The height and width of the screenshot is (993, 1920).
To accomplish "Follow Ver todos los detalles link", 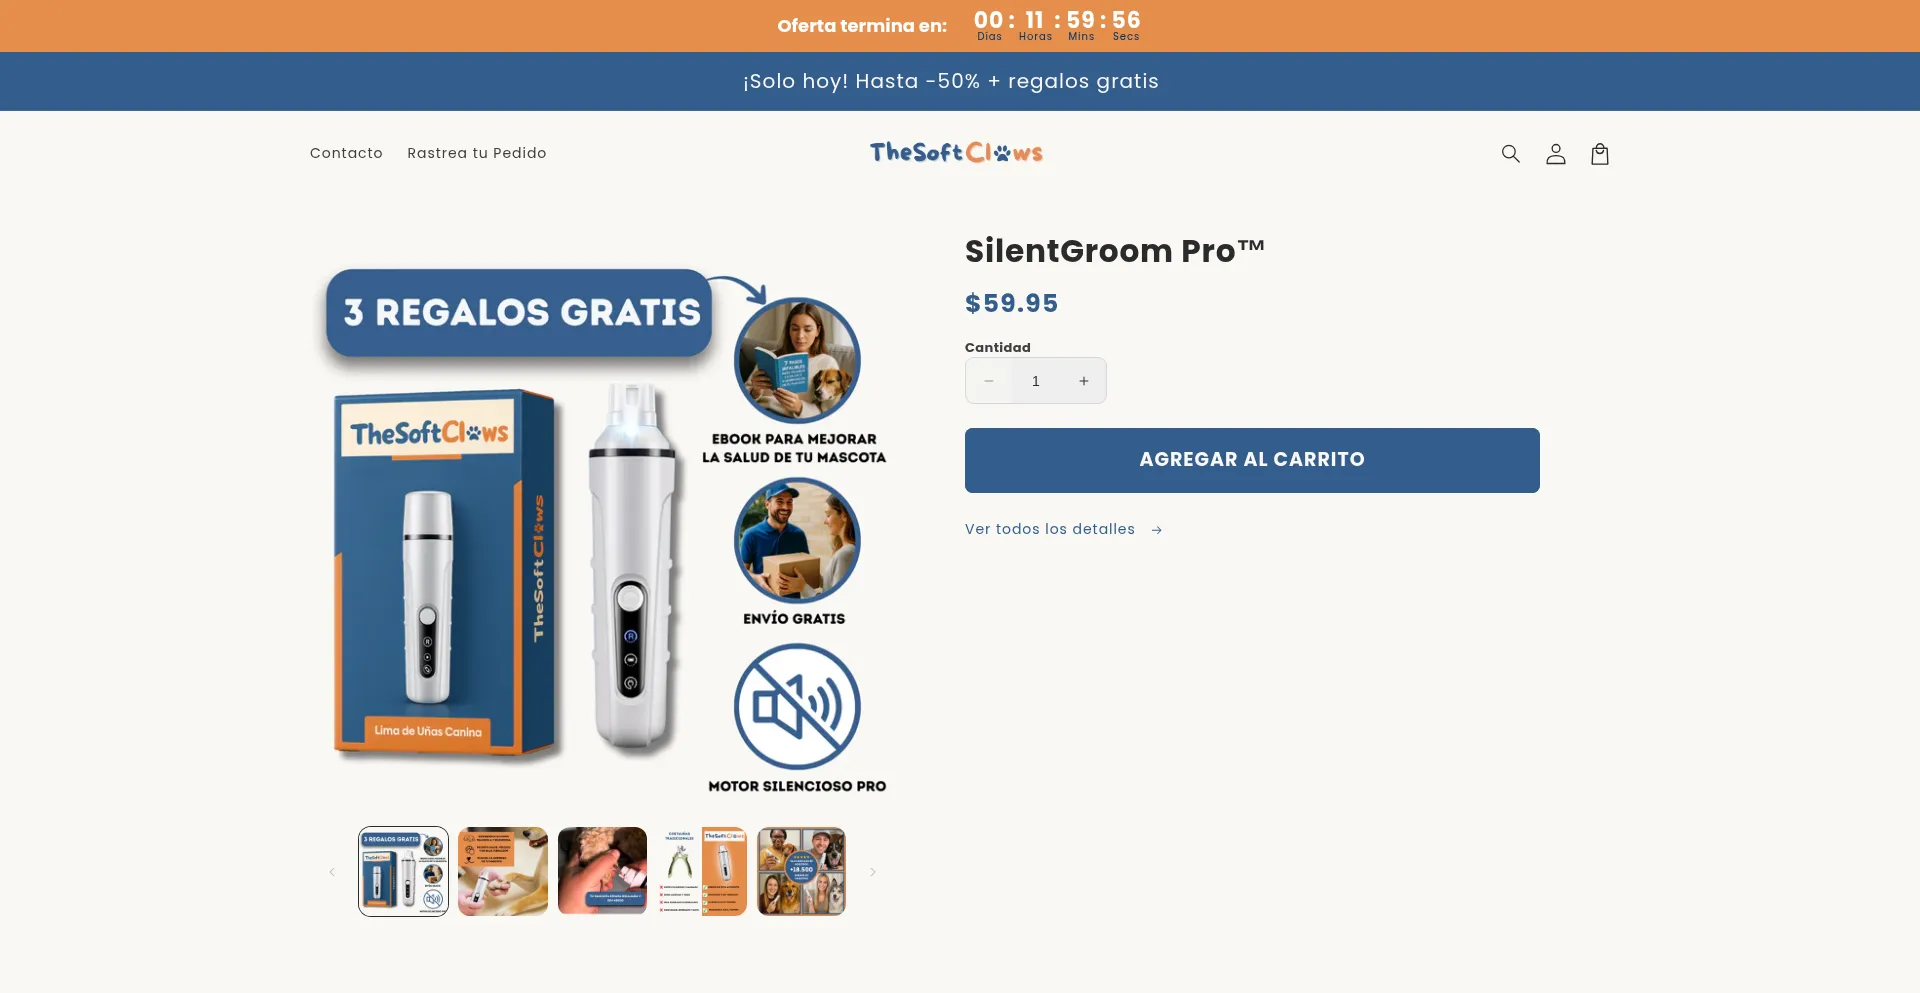I will pos(1050,529).
